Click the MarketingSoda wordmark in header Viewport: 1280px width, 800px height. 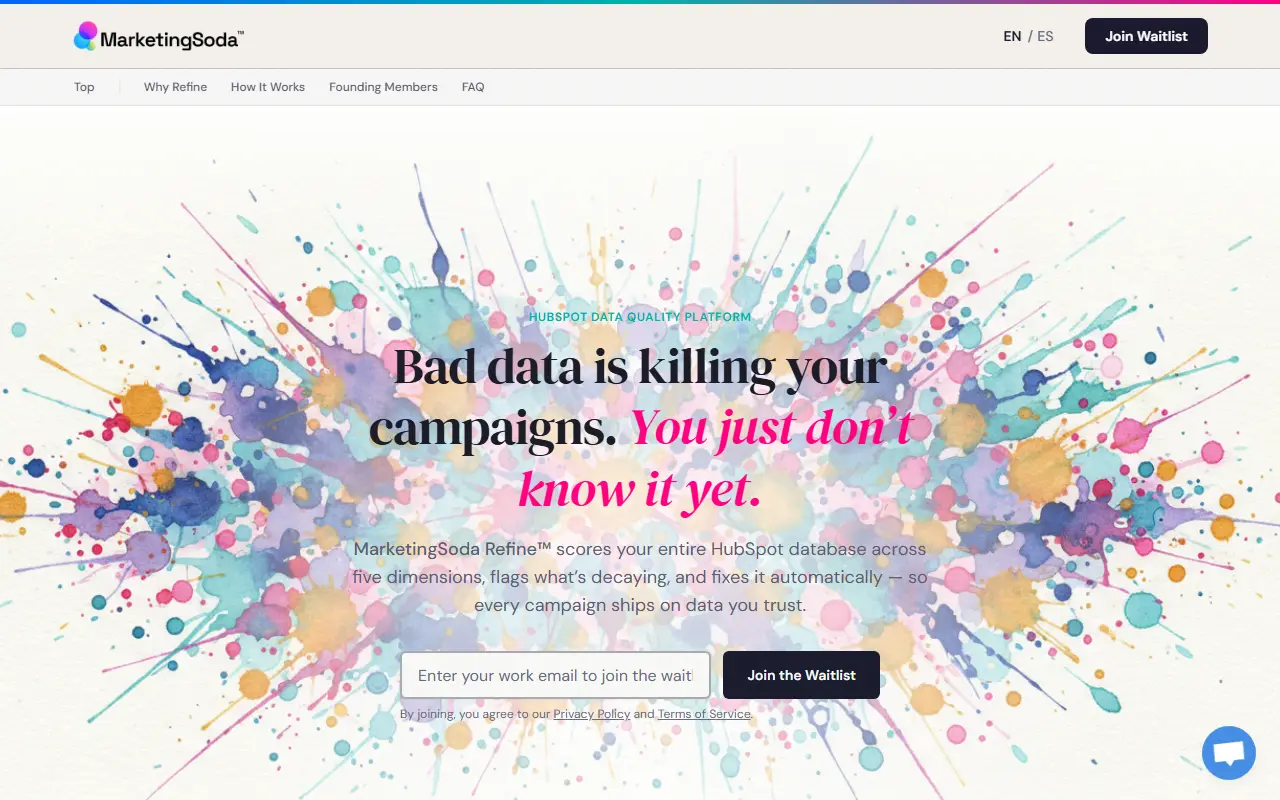click(172, 39)
